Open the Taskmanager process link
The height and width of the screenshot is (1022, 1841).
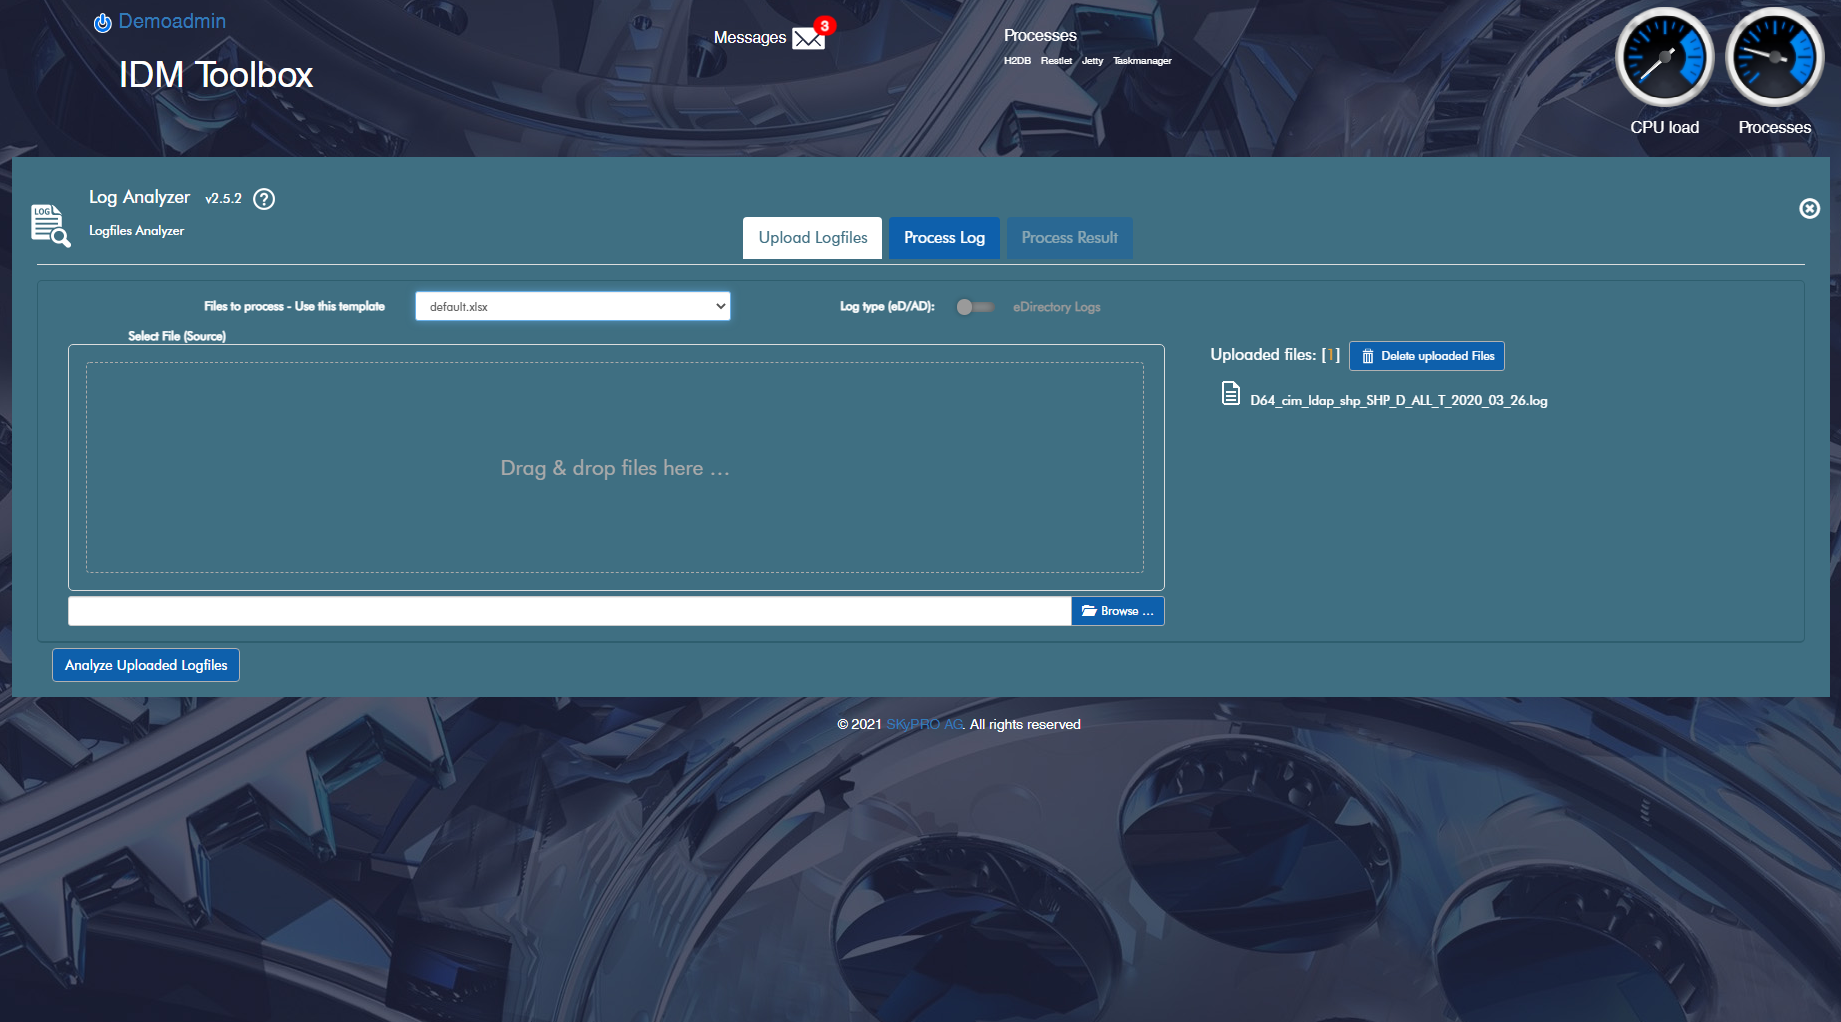pos(1142,61)
